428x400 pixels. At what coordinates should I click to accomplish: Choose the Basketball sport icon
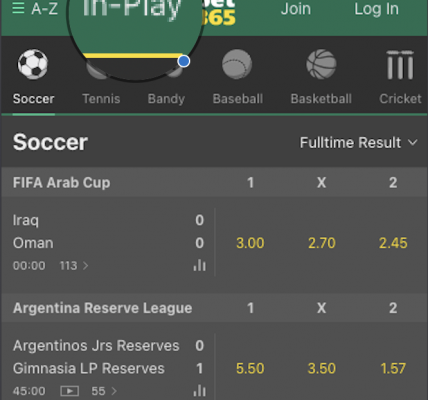coord(321,64)
